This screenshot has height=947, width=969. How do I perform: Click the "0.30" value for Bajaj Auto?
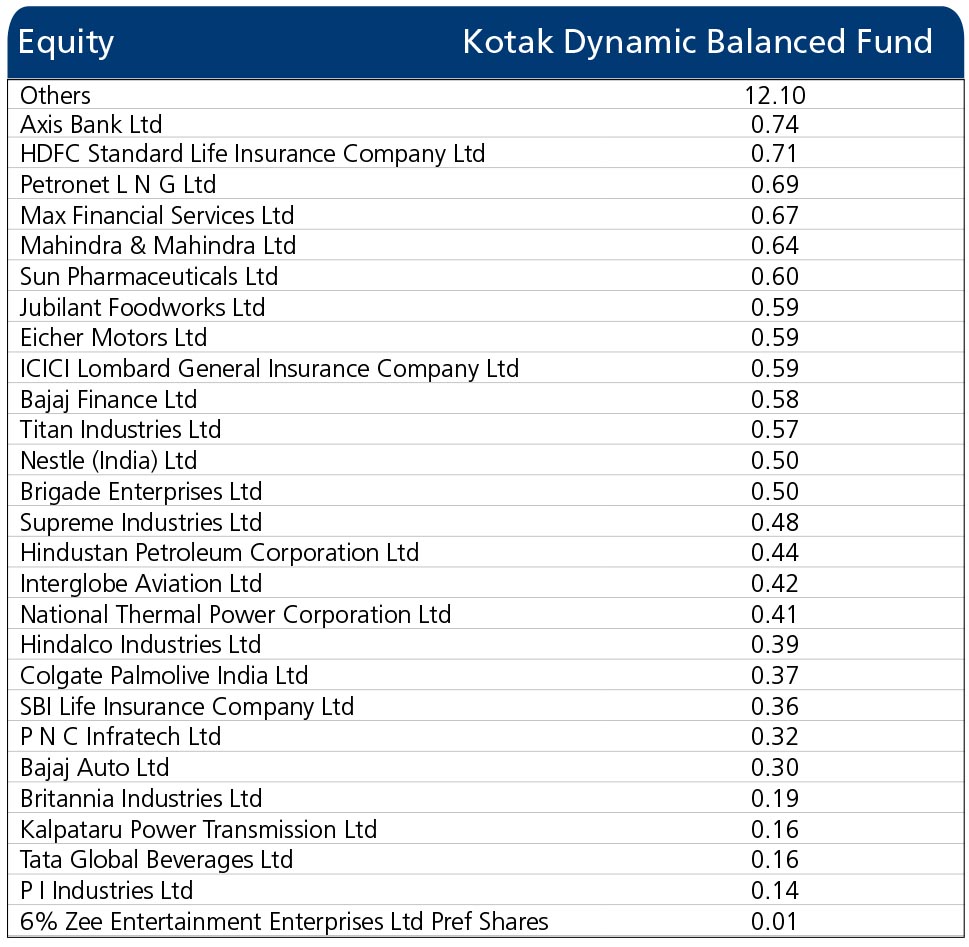pos(775,768)
